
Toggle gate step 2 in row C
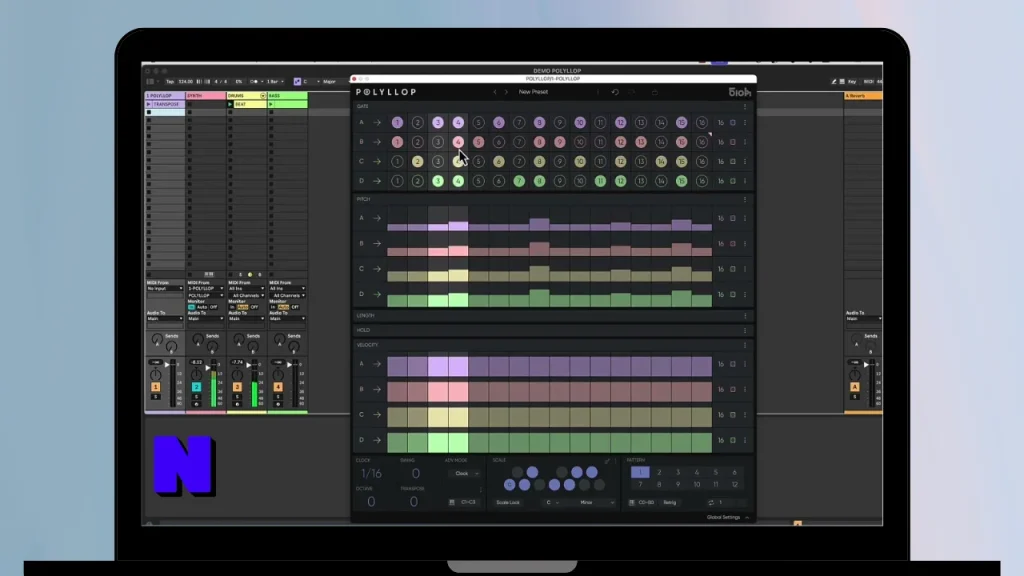[x=417, y=161]
